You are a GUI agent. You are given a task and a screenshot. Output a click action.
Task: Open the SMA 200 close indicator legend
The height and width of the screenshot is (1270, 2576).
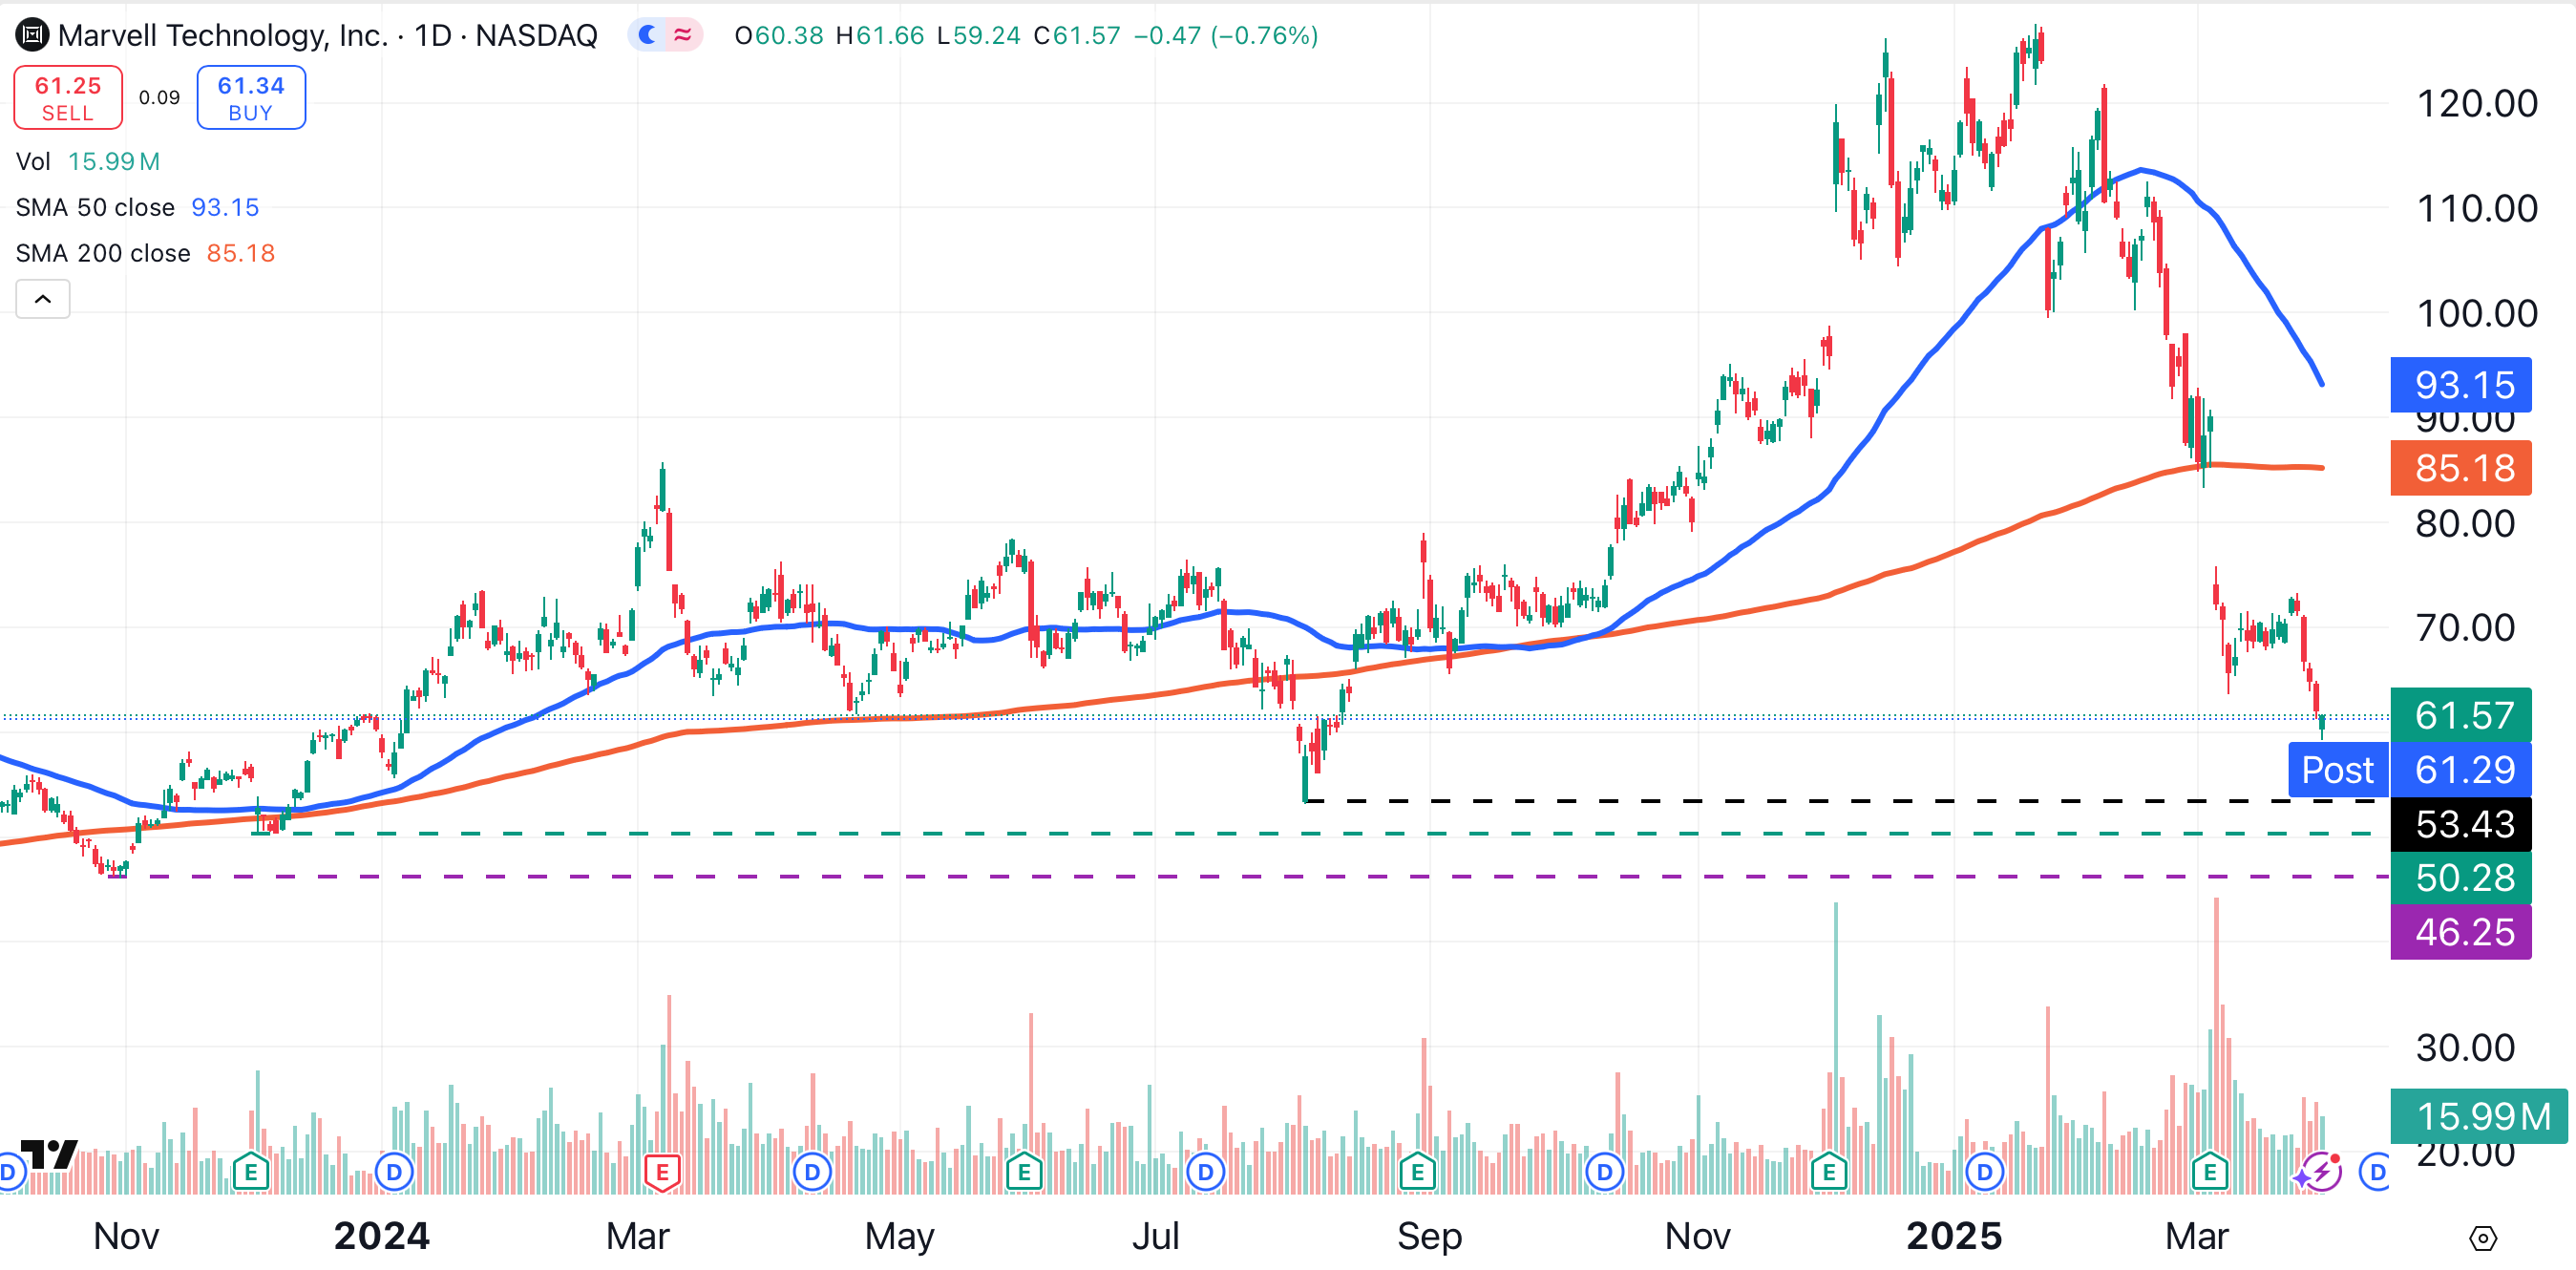[x=103, y=253]
